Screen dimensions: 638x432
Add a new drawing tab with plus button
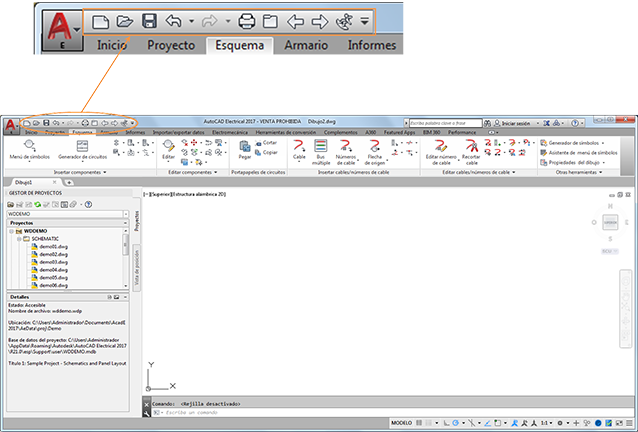69,183
